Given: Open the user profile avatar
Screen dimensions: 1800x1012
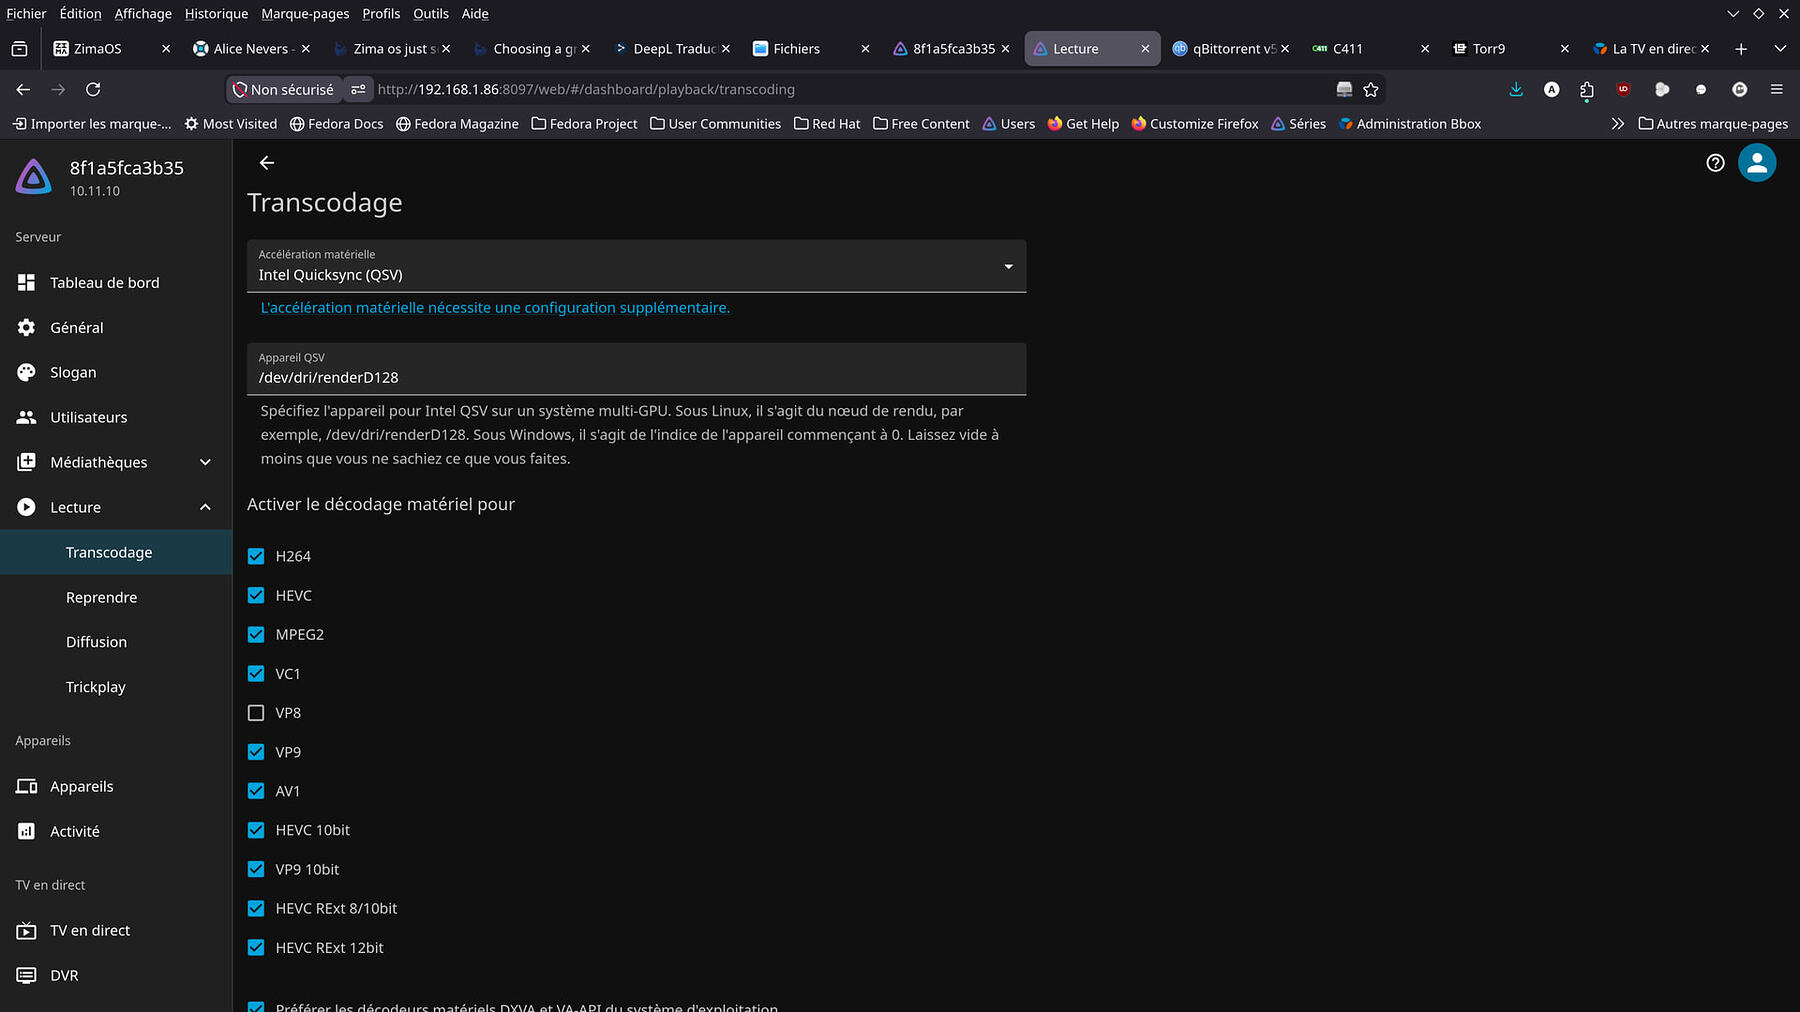Looking at the screenshot, I should tap(1757, 163).
